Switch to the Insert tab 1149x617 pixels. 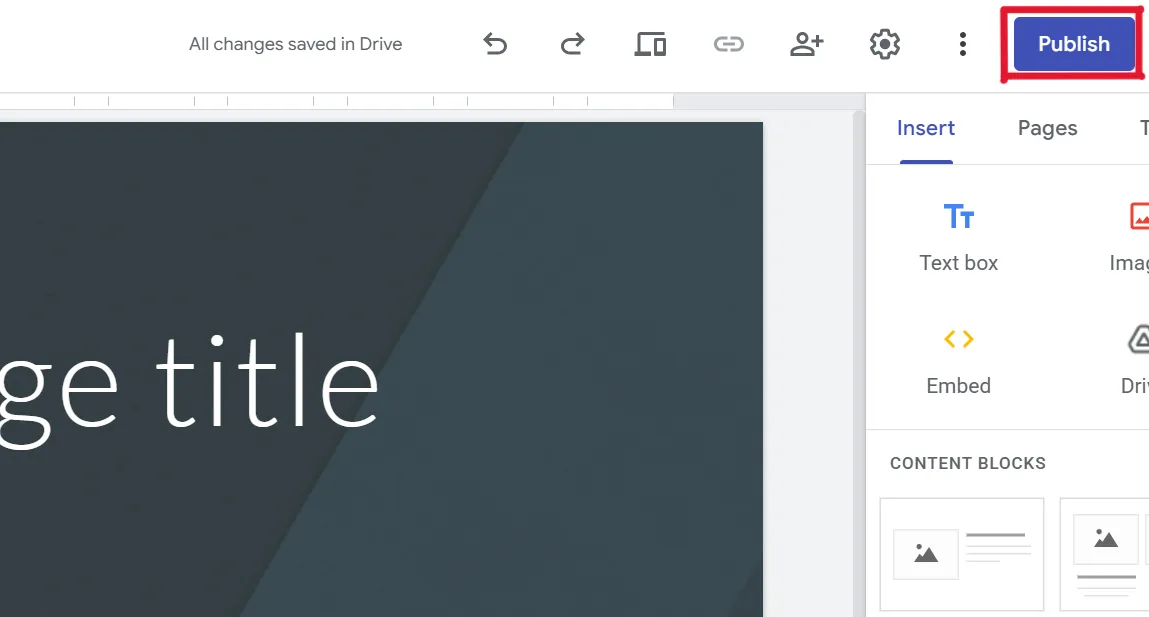(x=925, y=128)
